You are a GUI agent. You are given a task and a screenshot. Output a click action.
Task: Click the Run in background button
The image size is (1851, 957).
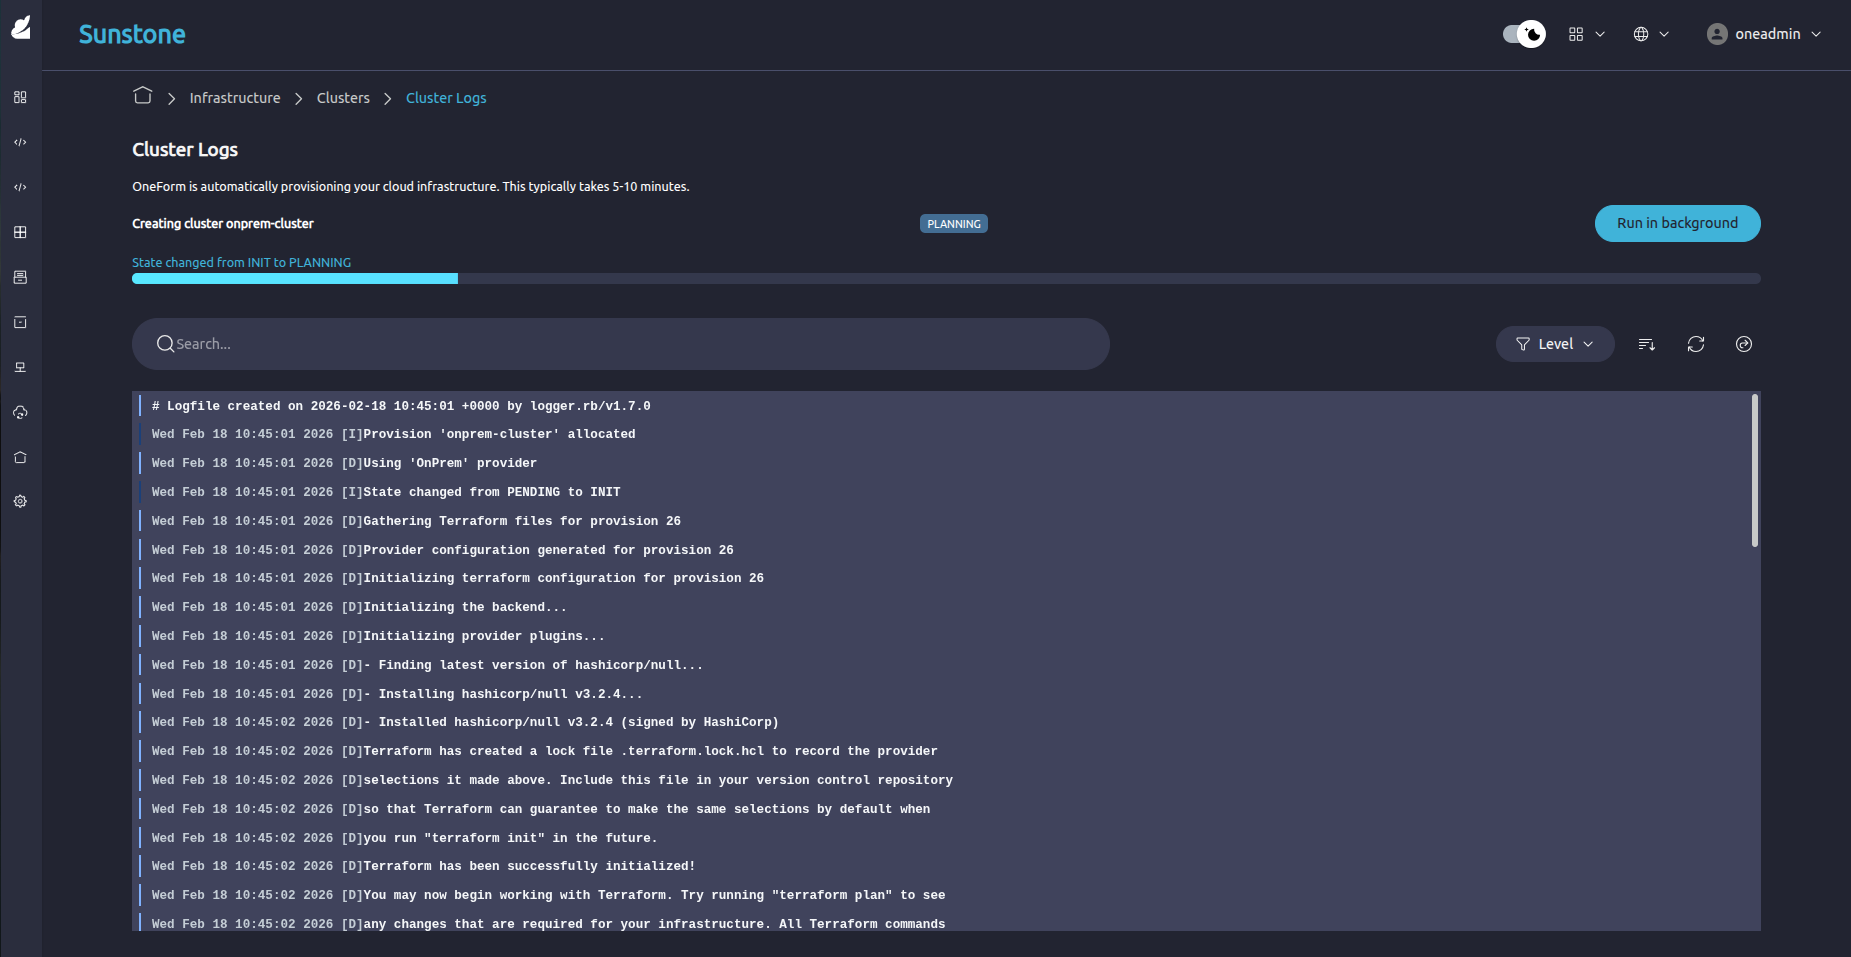tap(1677, 223)
